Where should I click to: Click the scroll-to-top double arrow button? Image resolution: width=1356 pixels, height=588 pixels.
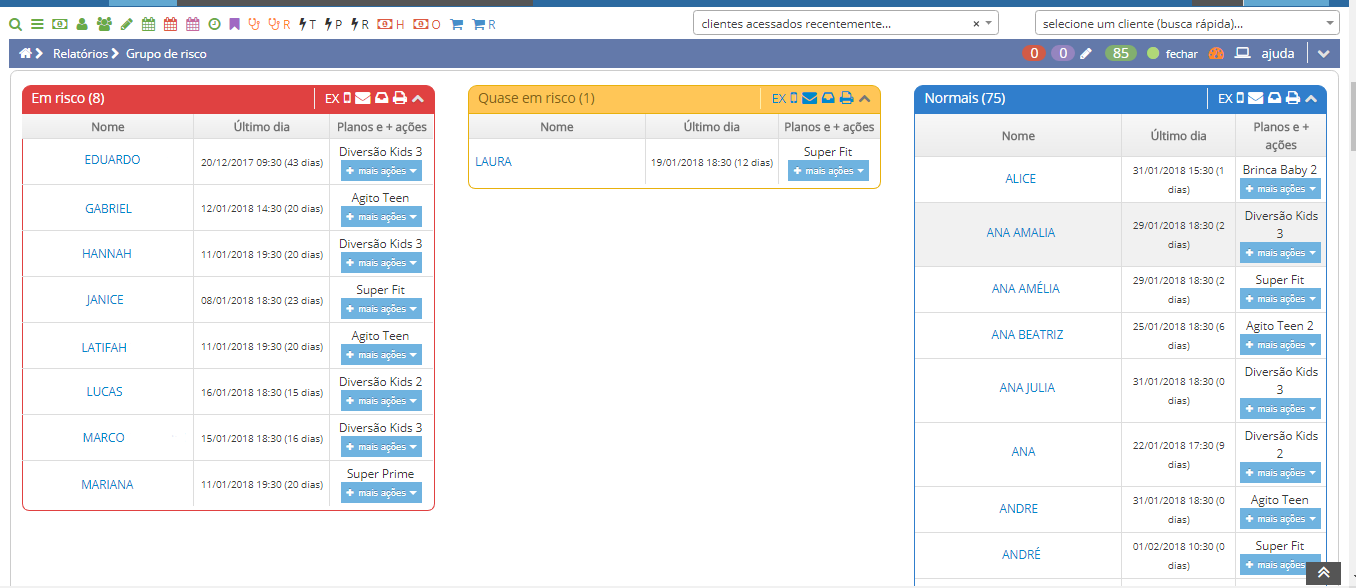[x=1323, y=572]
